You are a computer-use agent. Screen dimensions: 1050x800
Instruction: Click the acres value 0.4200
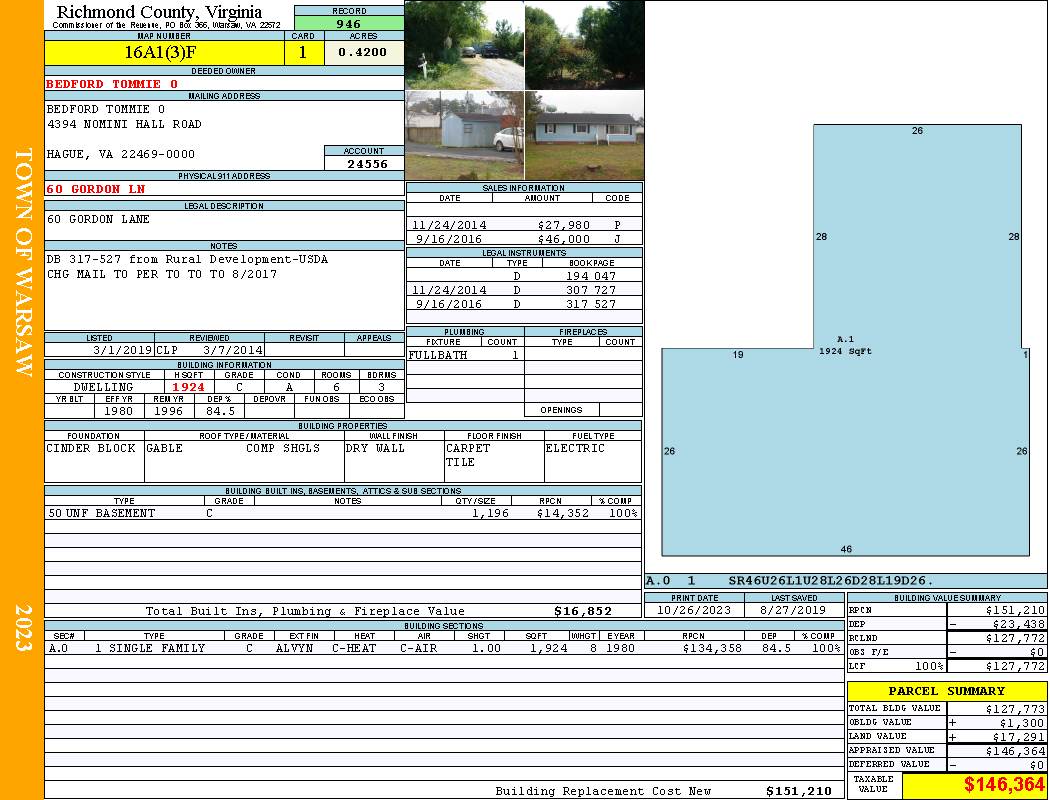(x=363, y=53)
